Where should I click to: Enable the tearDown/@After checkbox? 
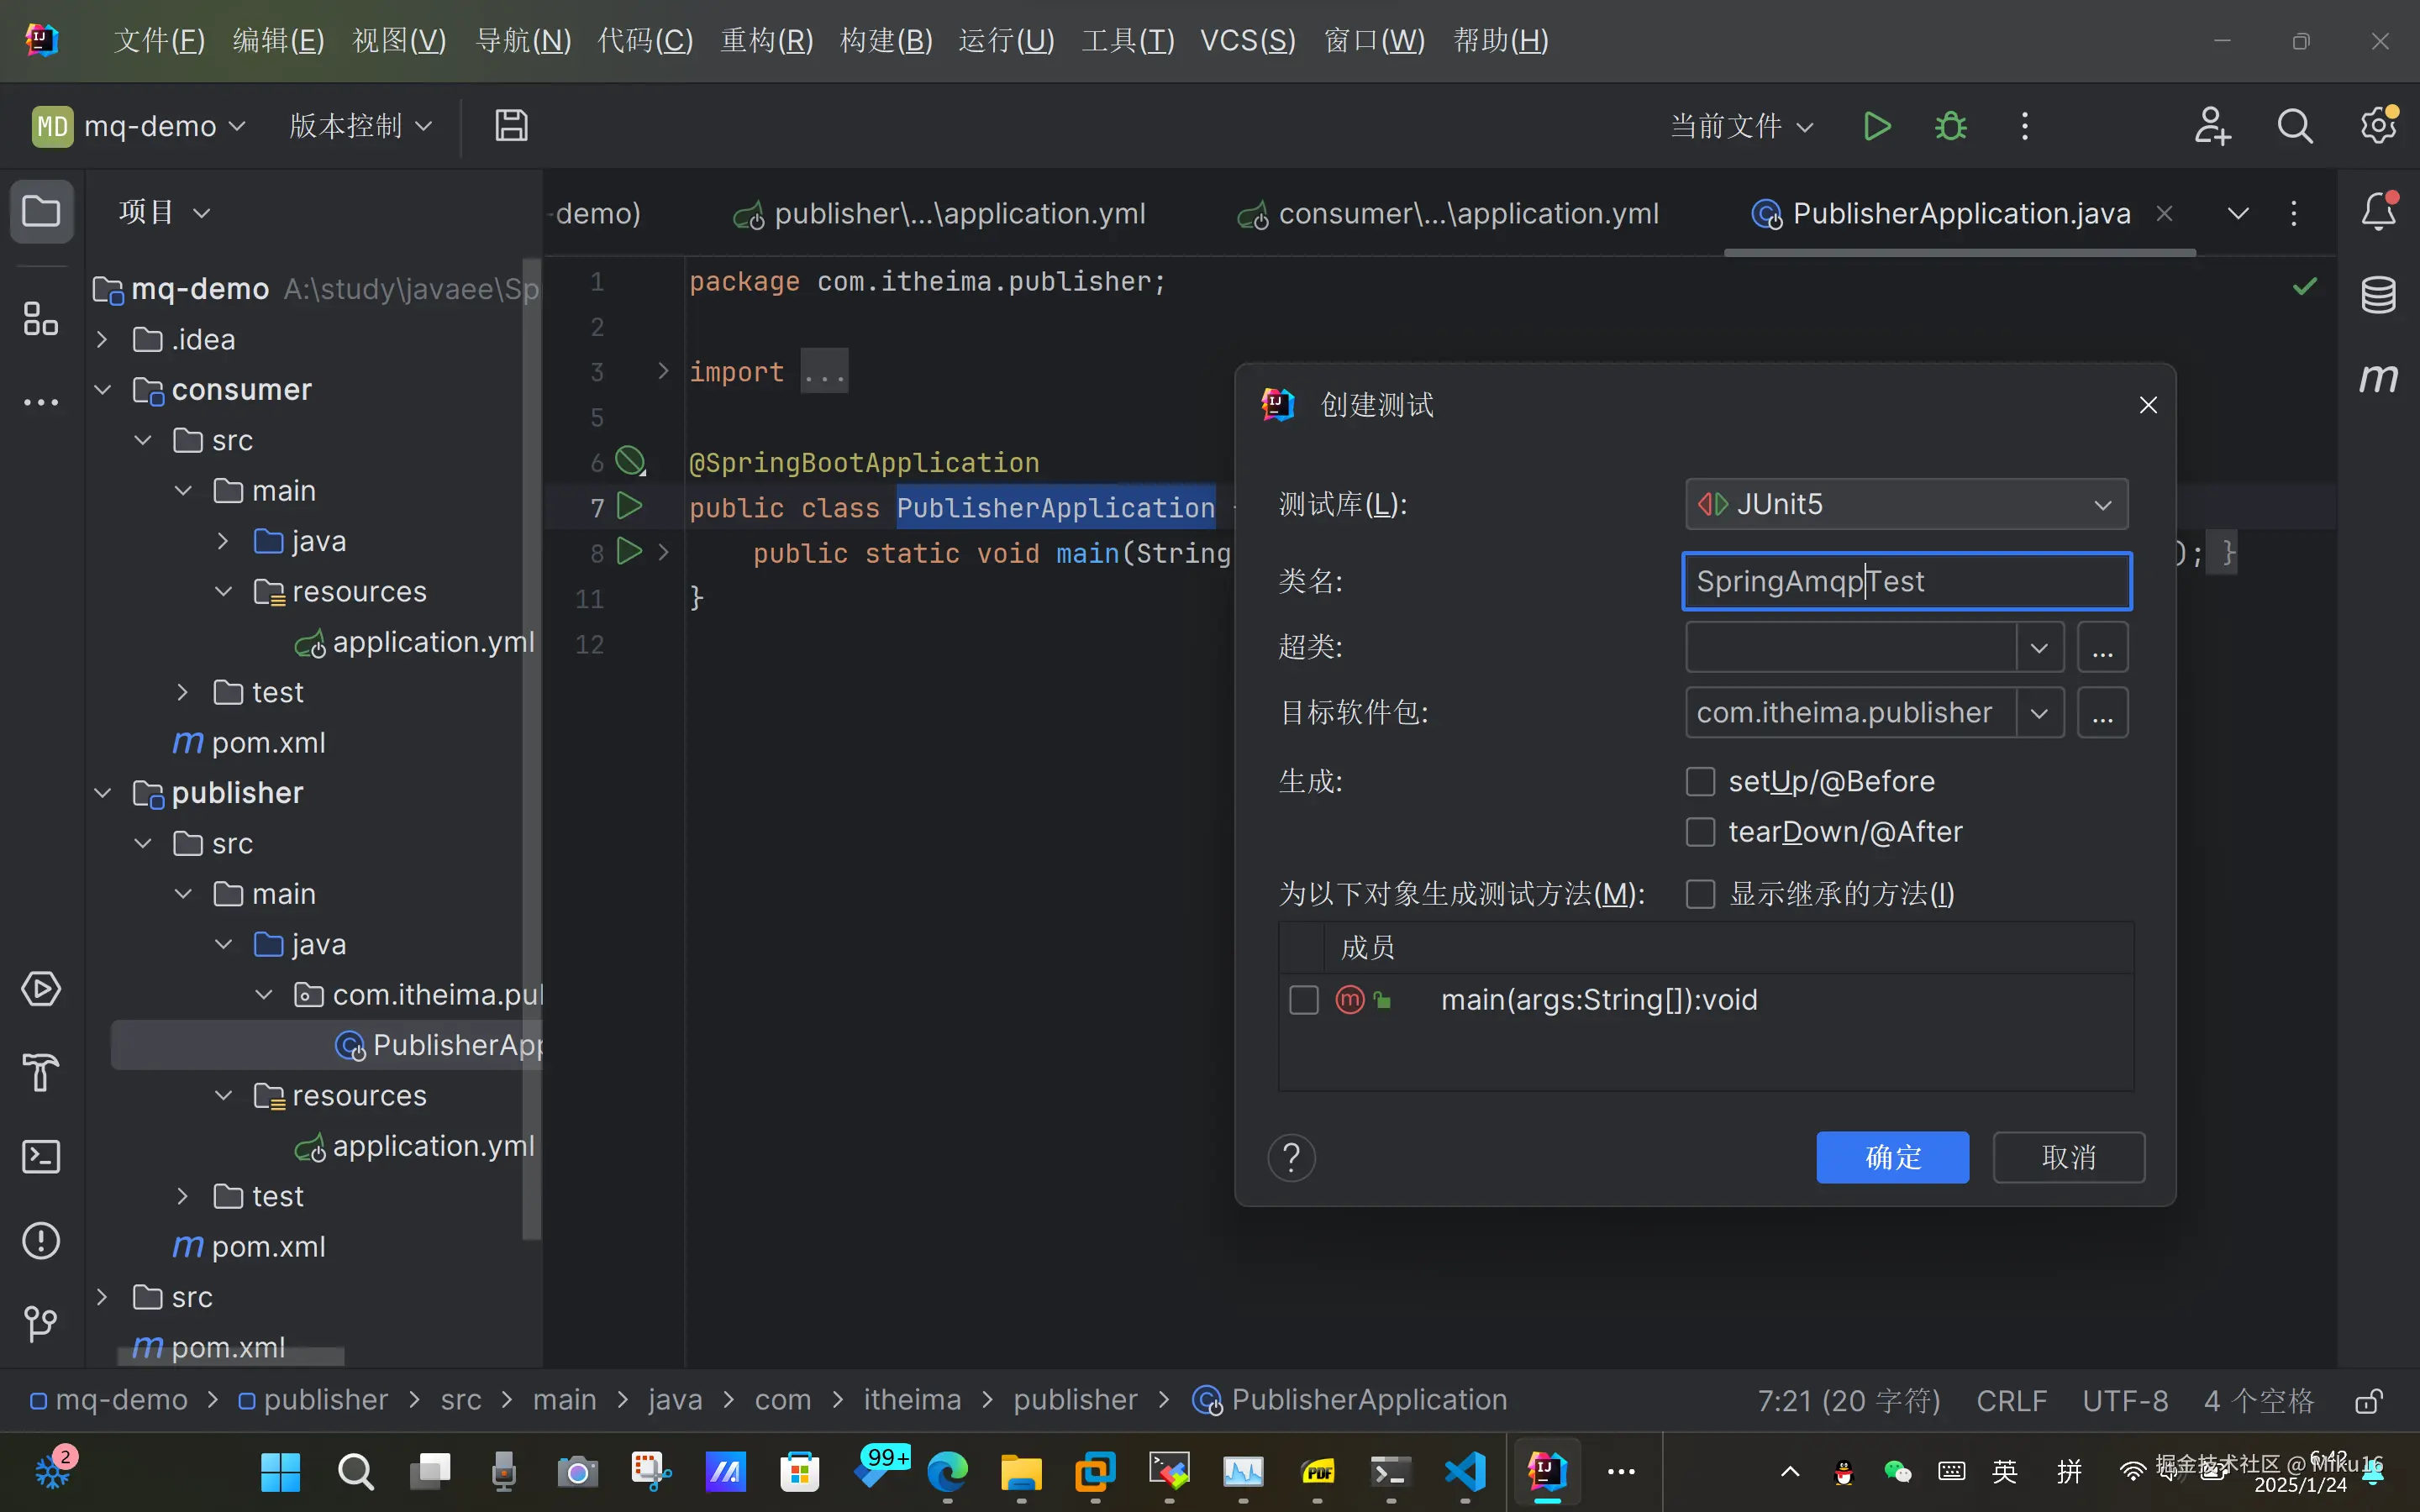(x=1700, y=832)
